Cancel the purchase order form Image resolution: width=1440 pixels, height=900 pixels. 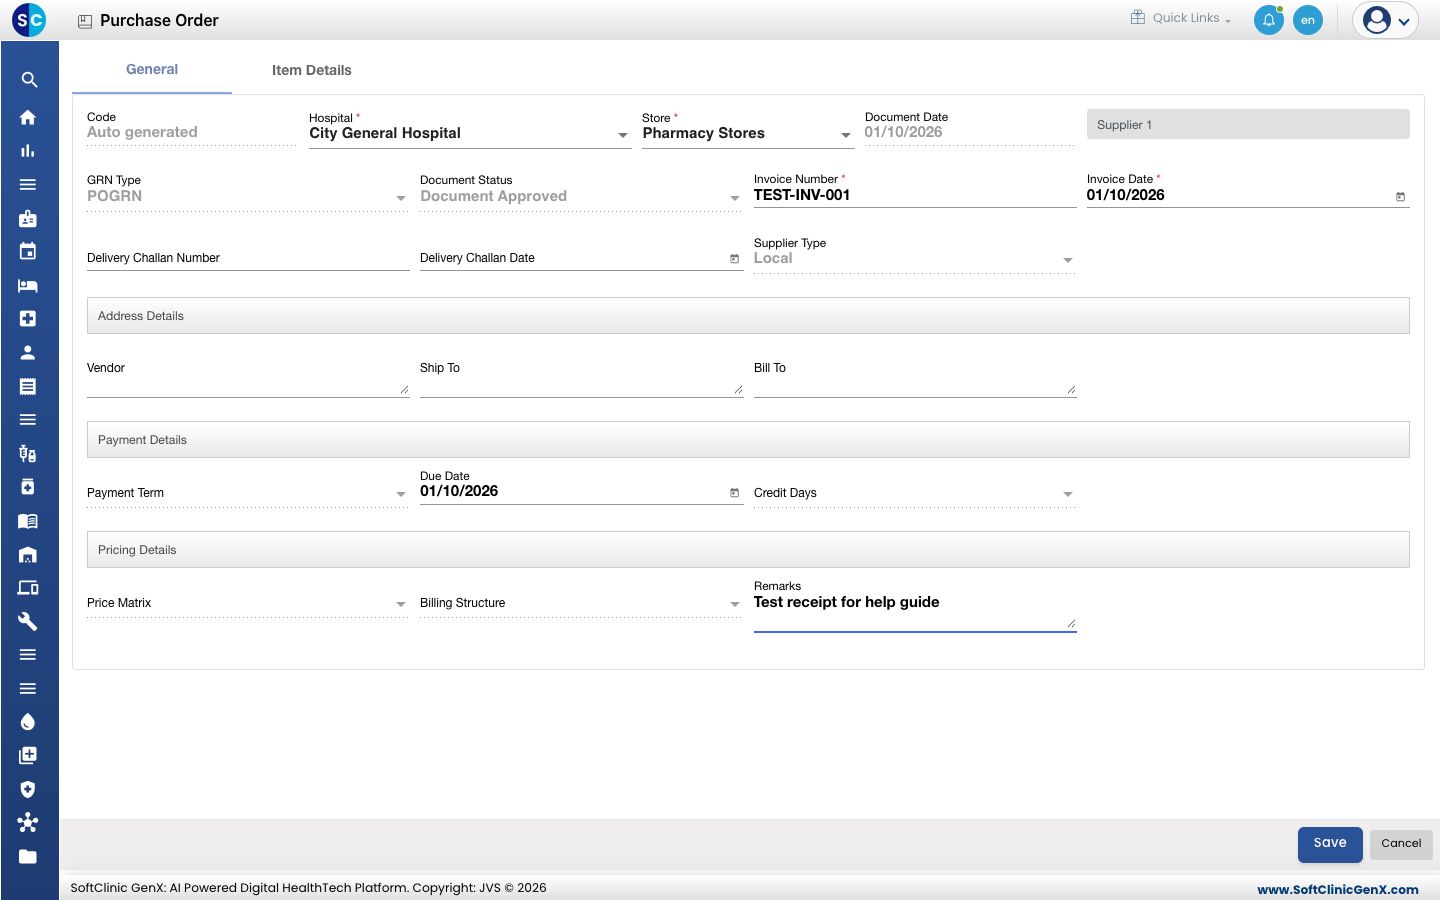pyautogui.click(x=1401, y=844)
